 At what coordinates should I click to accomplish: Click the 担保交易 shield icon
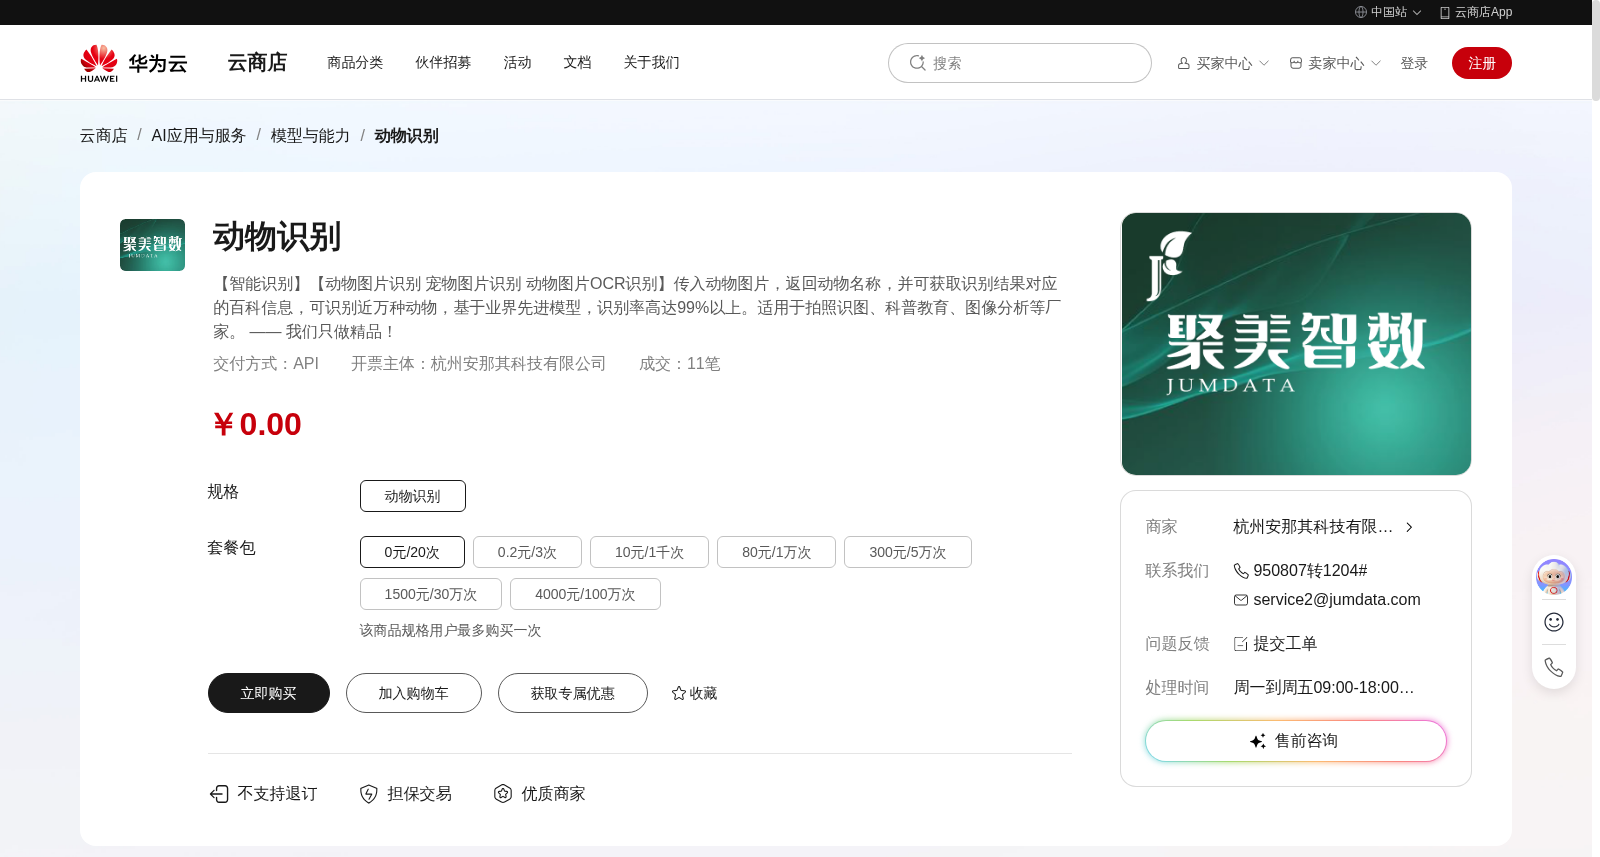click(x=369, y=794)
